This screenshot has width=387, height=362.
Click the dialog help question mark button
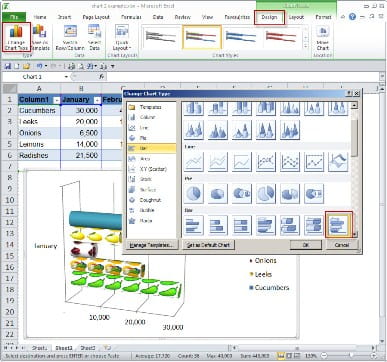[x=349, y=94]
